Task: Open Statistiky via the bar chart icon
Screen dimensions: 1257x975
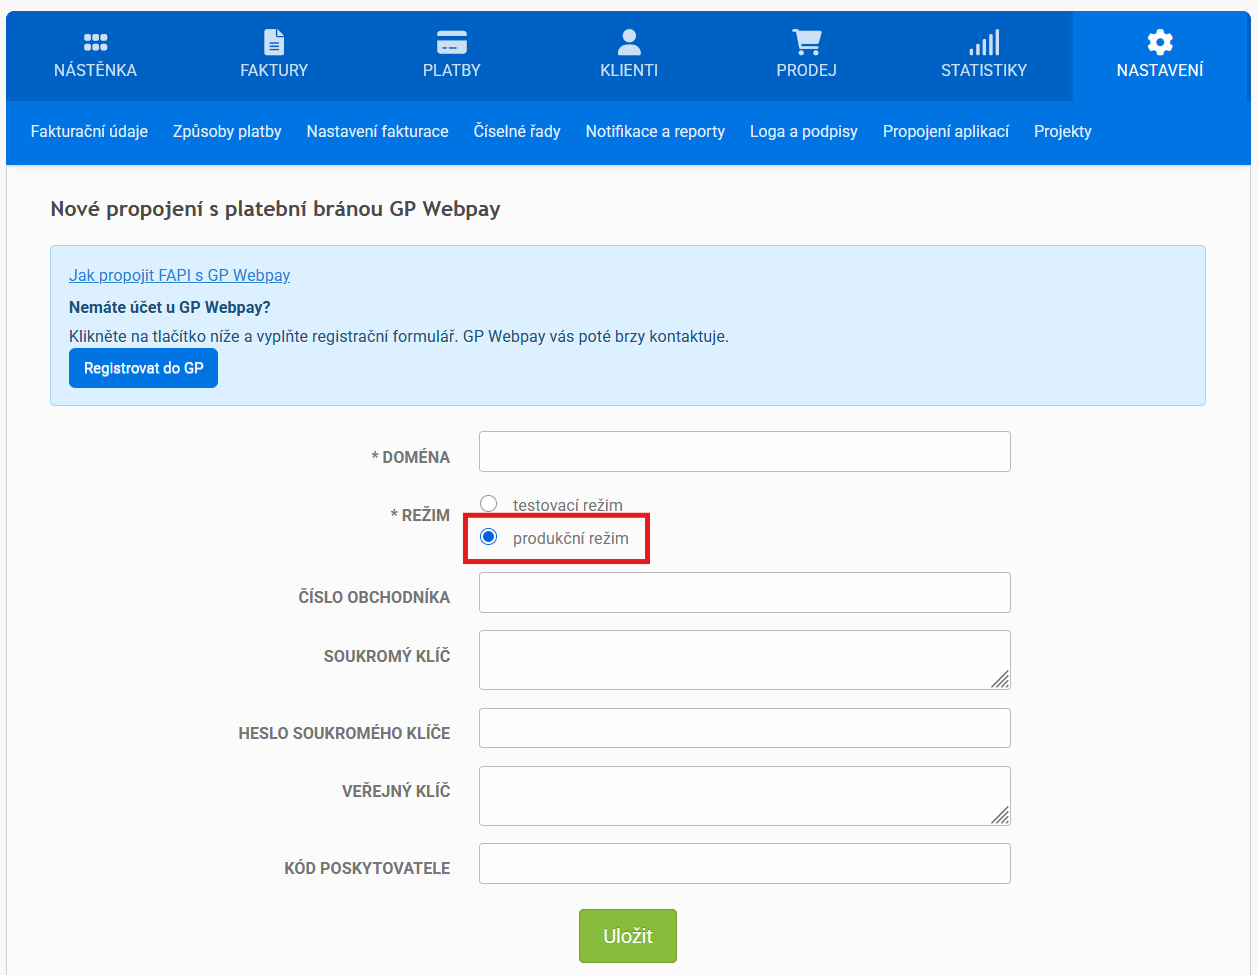Action: point(984,42)
